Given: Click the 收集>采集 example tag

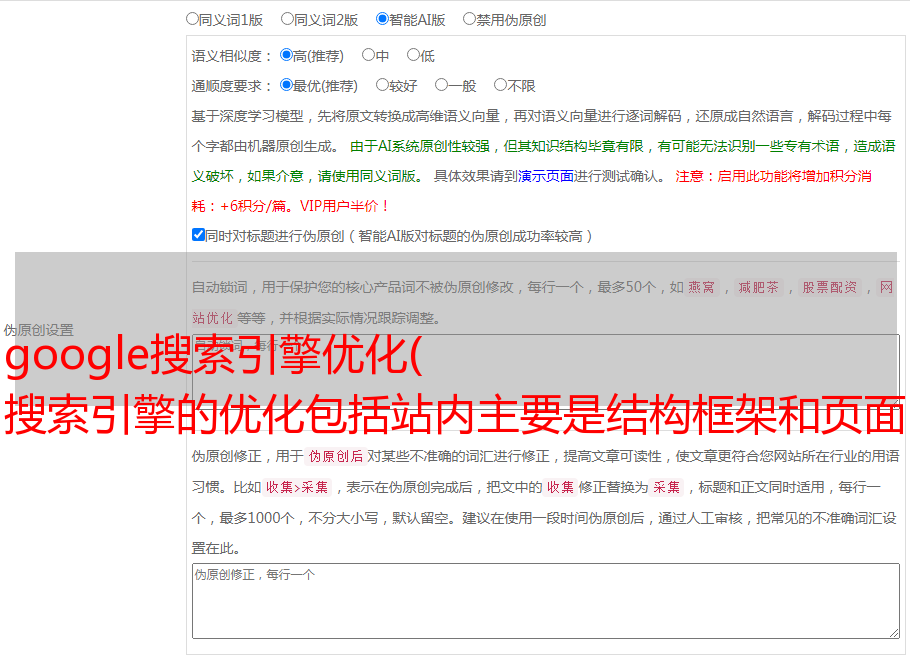Looking at the screenshot, I should click(x=297, y=487).
